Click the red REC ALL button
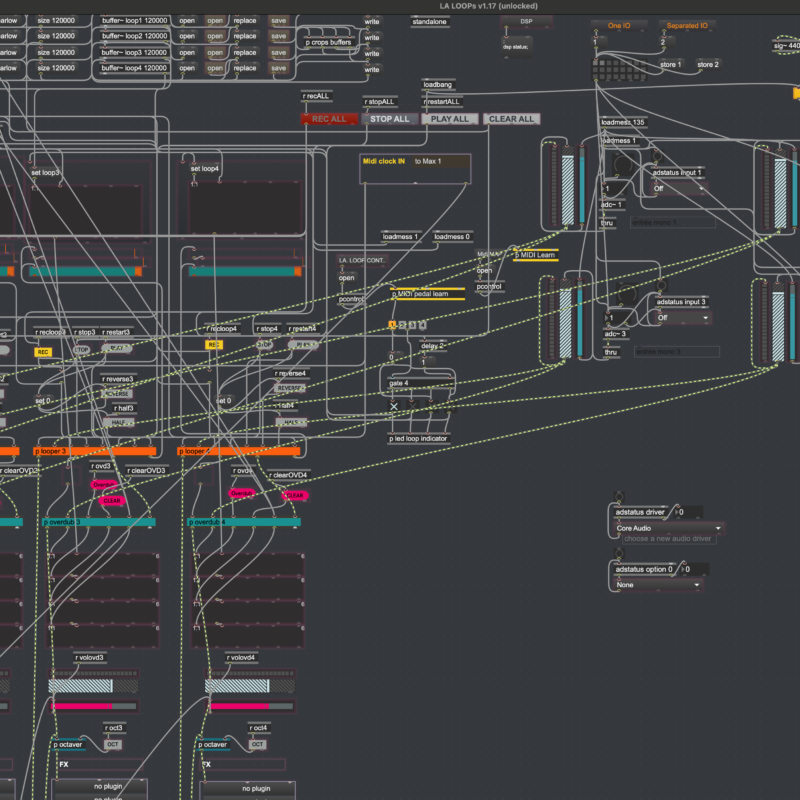The image size is (800, 800). (329, 119)
